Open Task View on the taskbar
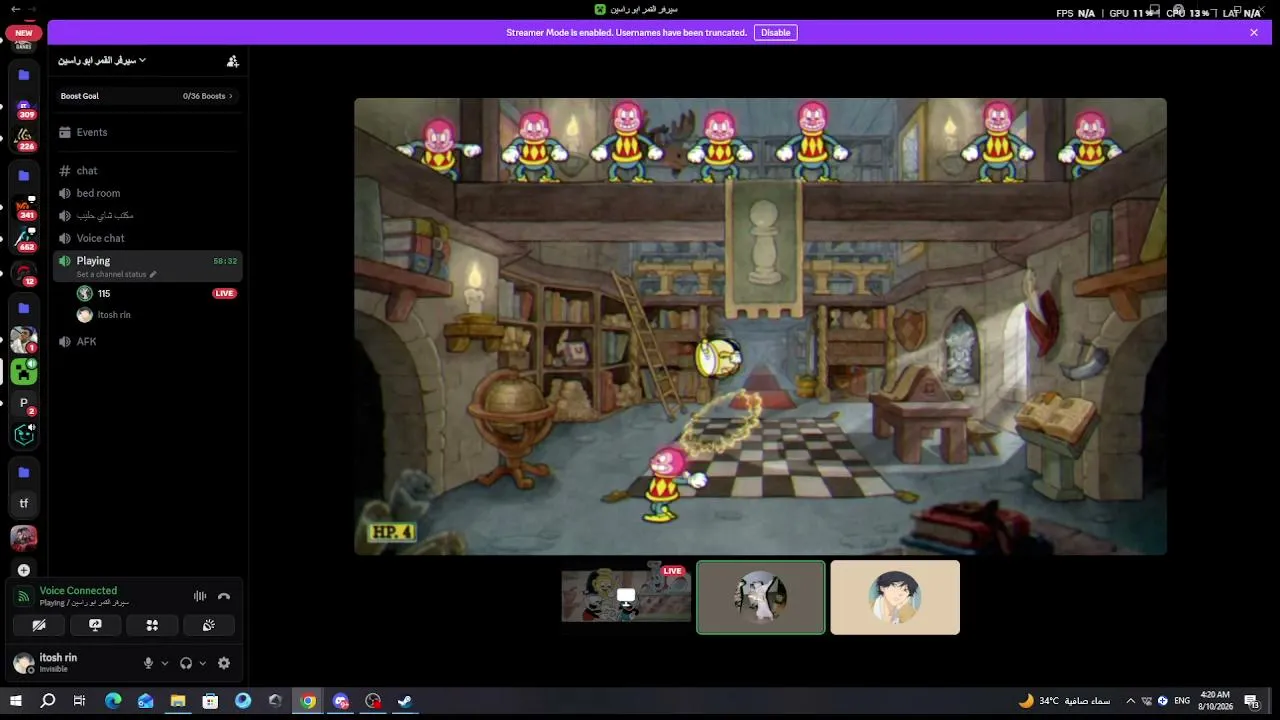 click(x=79, y=701)
